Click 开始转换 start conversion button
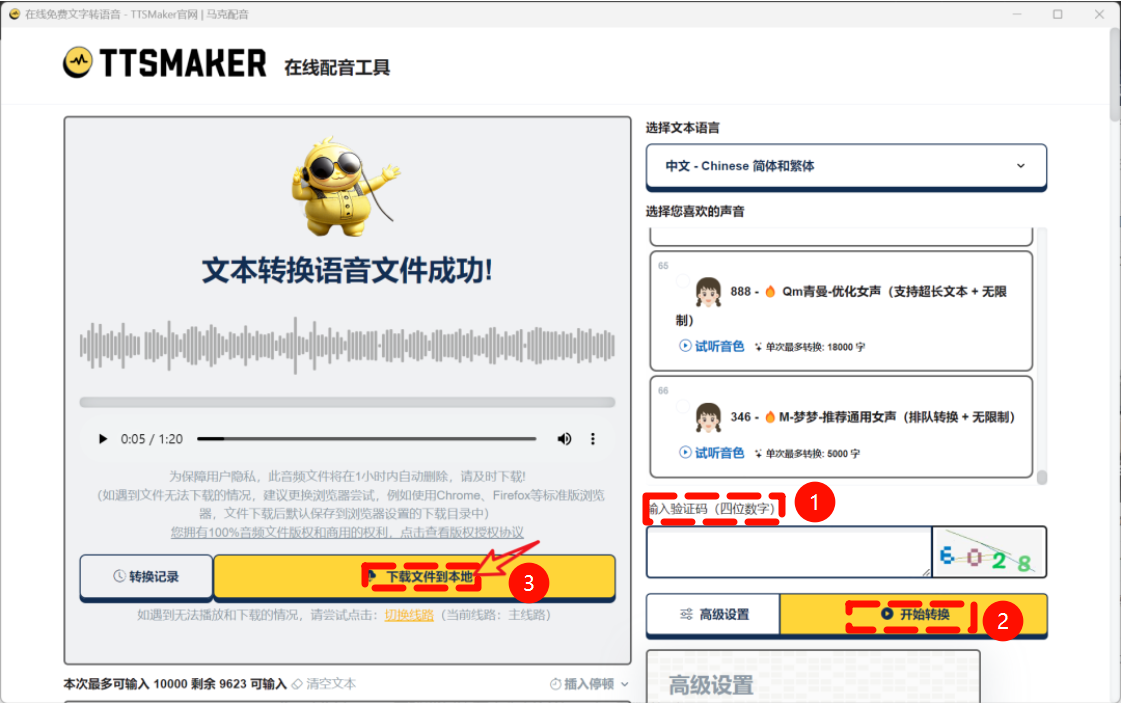 [914, 614]
